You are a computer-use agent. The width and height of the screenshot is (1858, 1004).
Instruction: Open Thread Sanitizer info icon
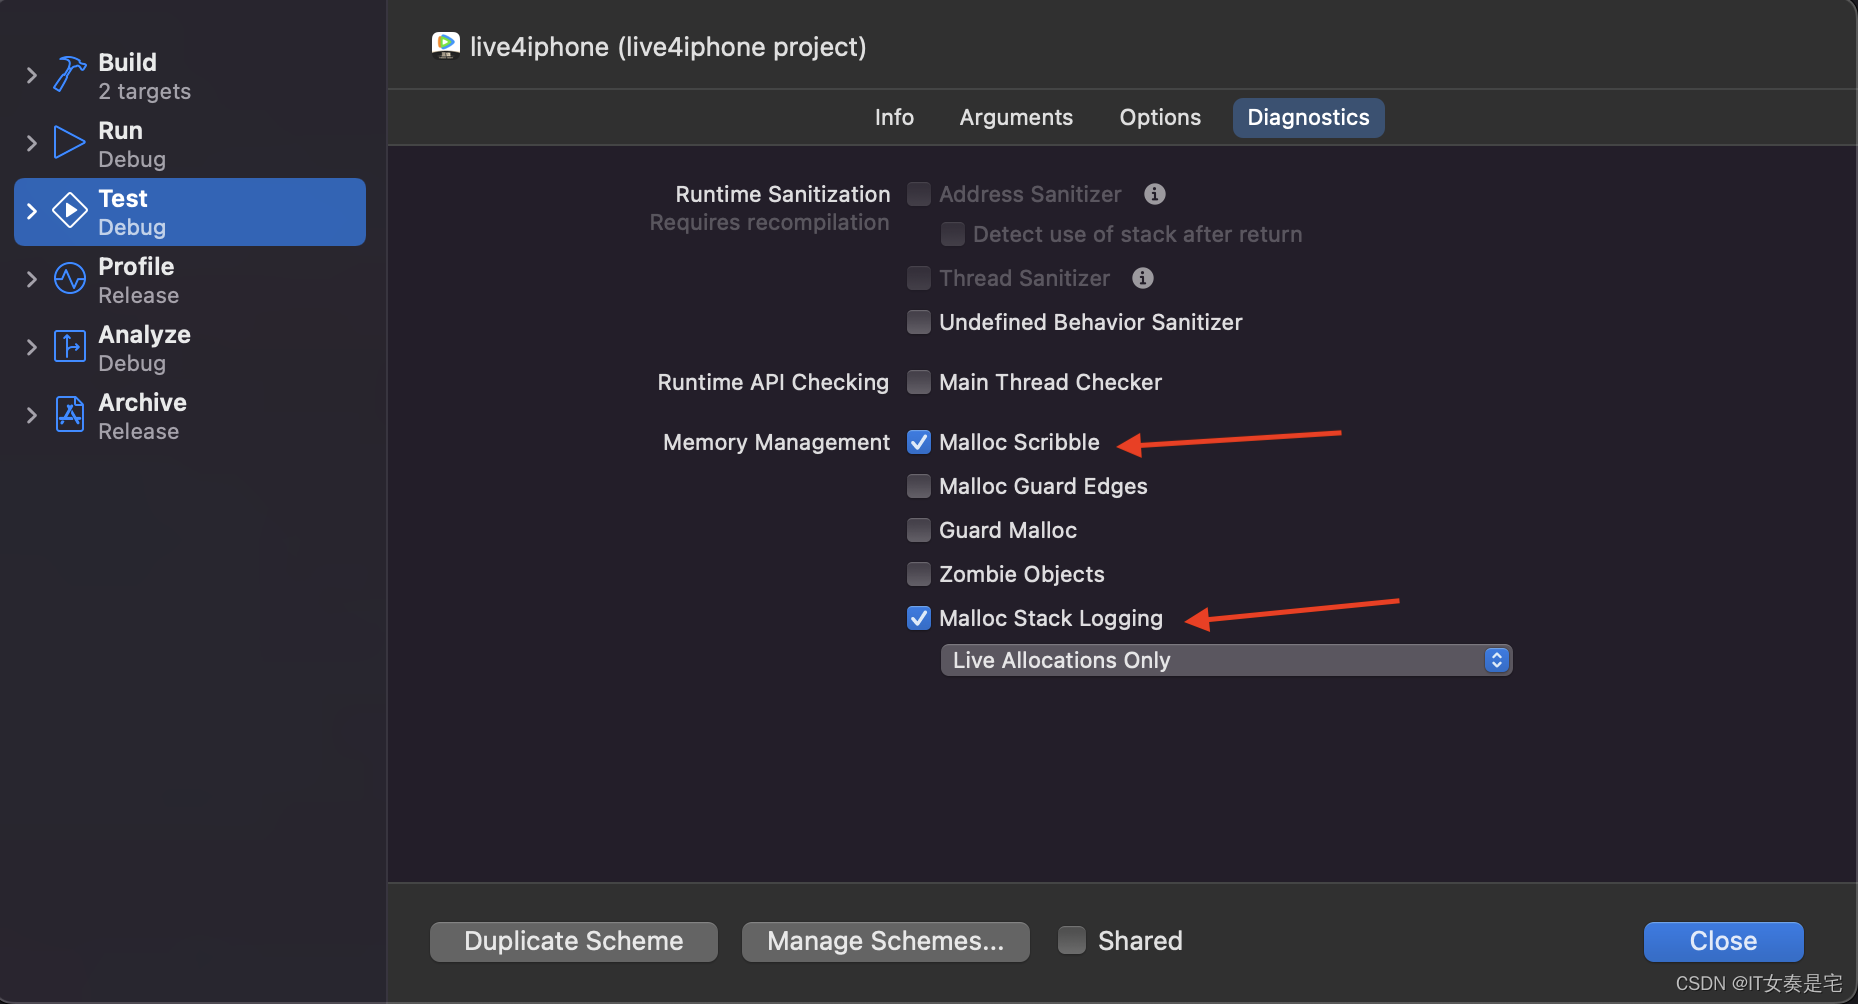click(x=1143, y=278)
